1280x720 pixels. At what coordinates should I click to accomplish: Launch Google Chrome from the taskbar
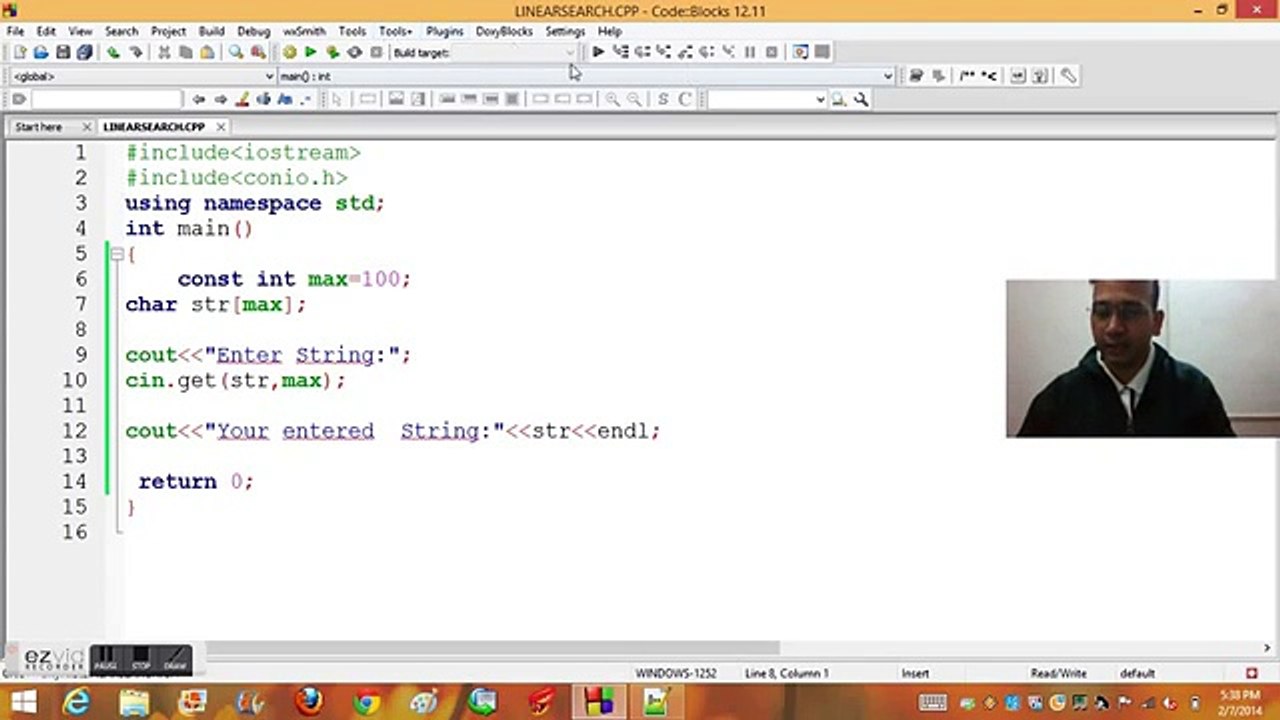367,702
